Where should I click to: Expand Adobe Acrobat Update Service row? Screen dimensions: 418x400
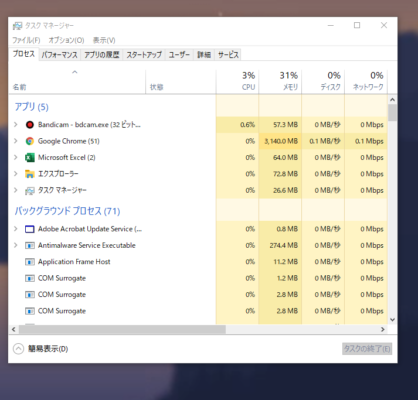point(15,229)
